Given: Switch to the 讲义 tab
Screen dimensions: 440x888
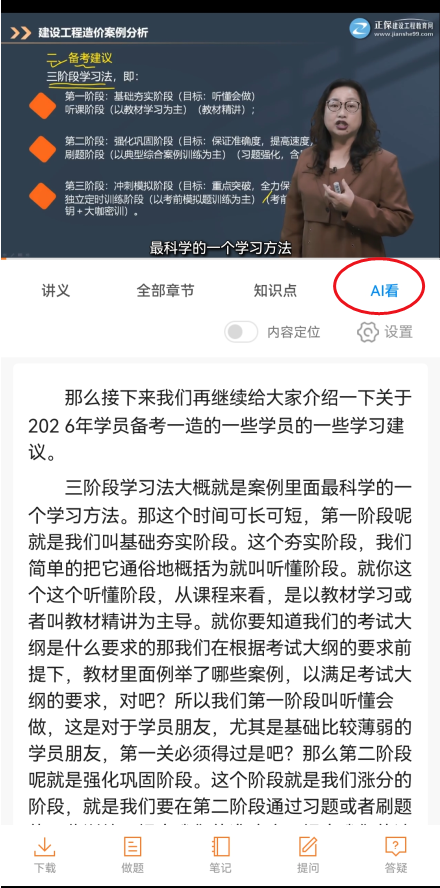Looking at the screenshot, I should (55, 291).
